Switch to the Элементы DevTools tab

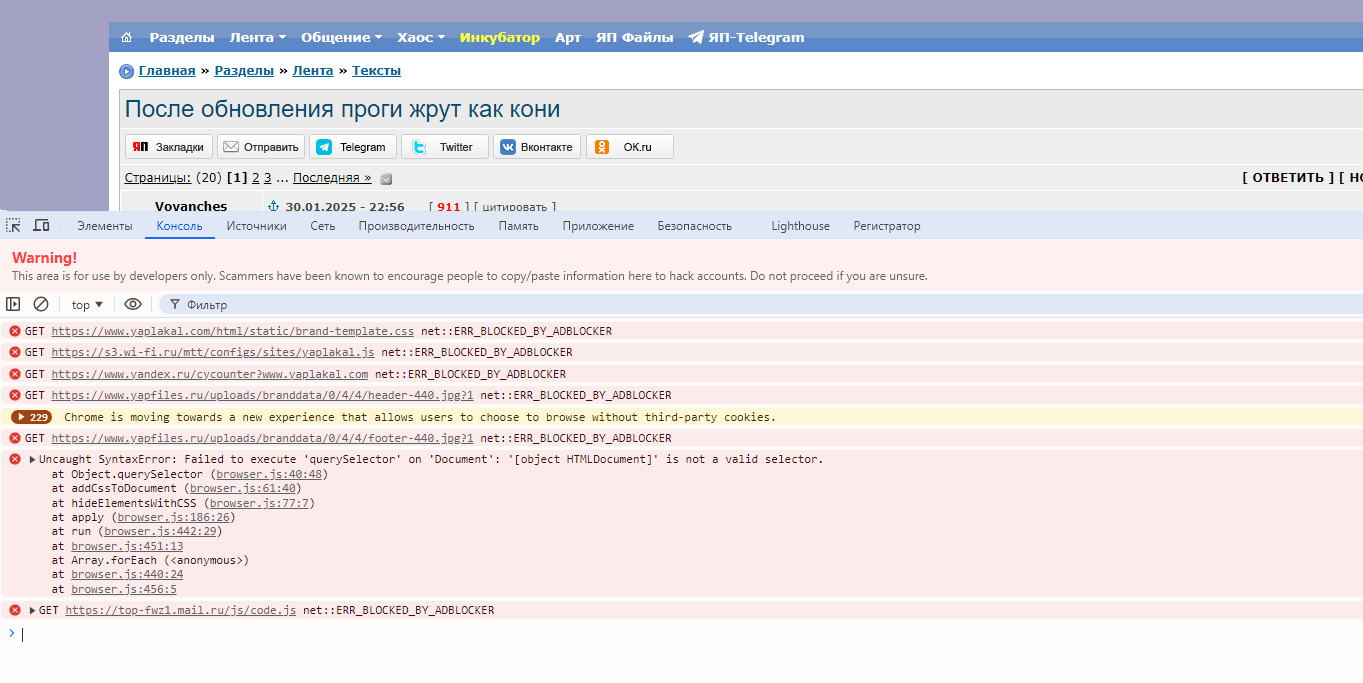pyautogui.click(x=105, y=226)
